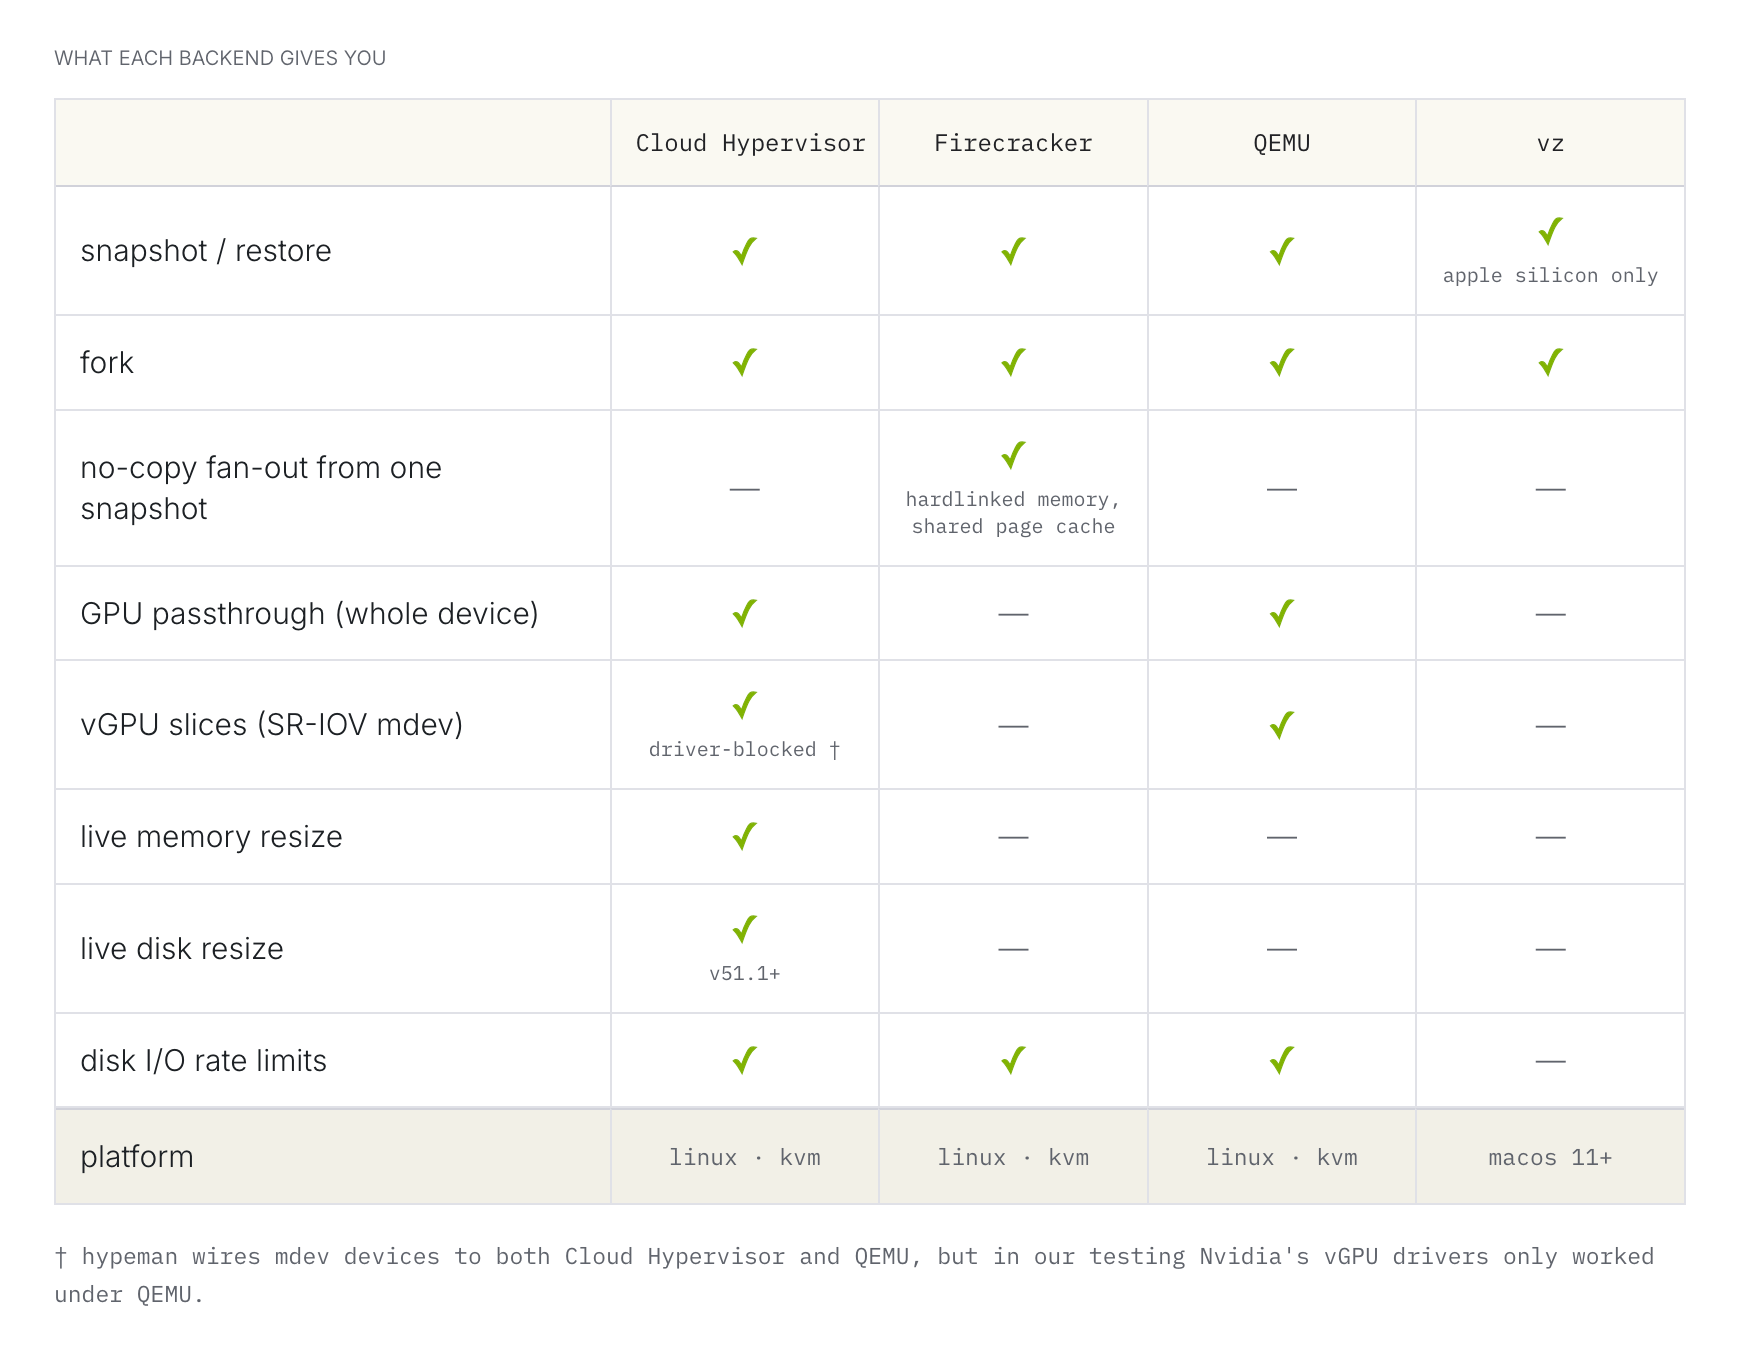Click disk I/O rate limits checkmark under QEMU

1282,1060
